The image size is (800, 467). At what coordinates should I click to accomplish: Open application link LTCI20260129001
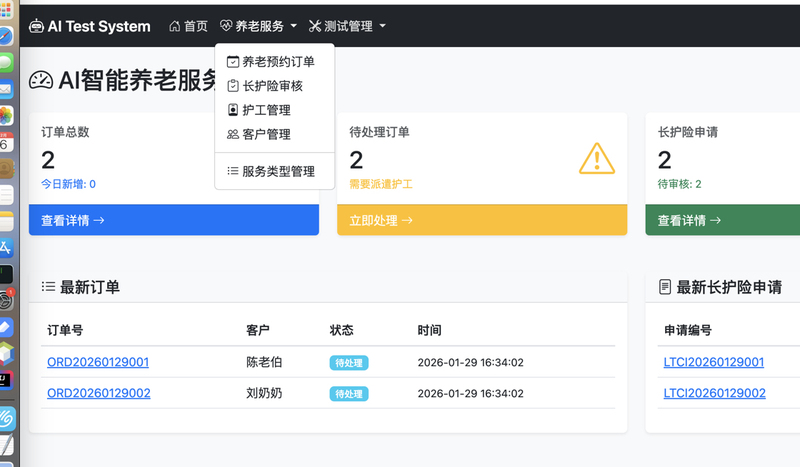714,362
